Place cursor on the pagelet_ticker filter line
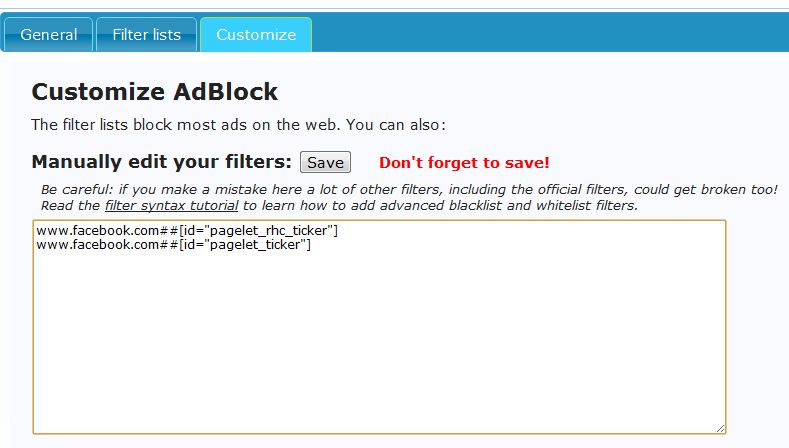The image size is (789, 448). [173, 246]
